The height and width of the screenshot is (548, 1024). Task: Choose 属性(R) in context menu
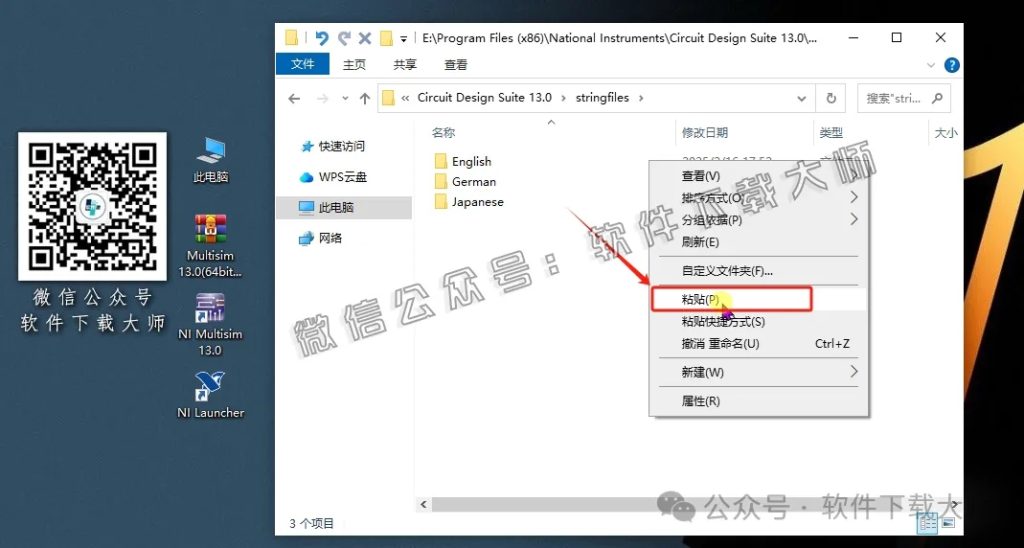(758, 401)
